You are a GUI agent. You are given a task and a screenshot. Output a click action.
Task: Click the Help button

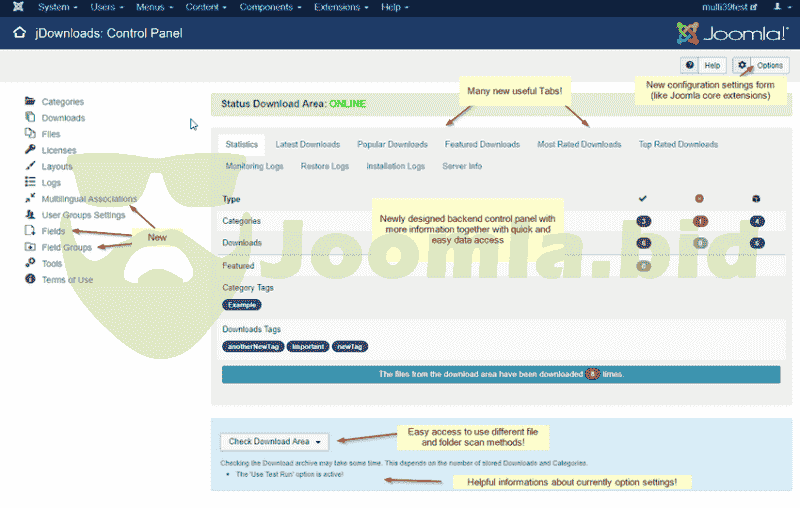(704, 65)
